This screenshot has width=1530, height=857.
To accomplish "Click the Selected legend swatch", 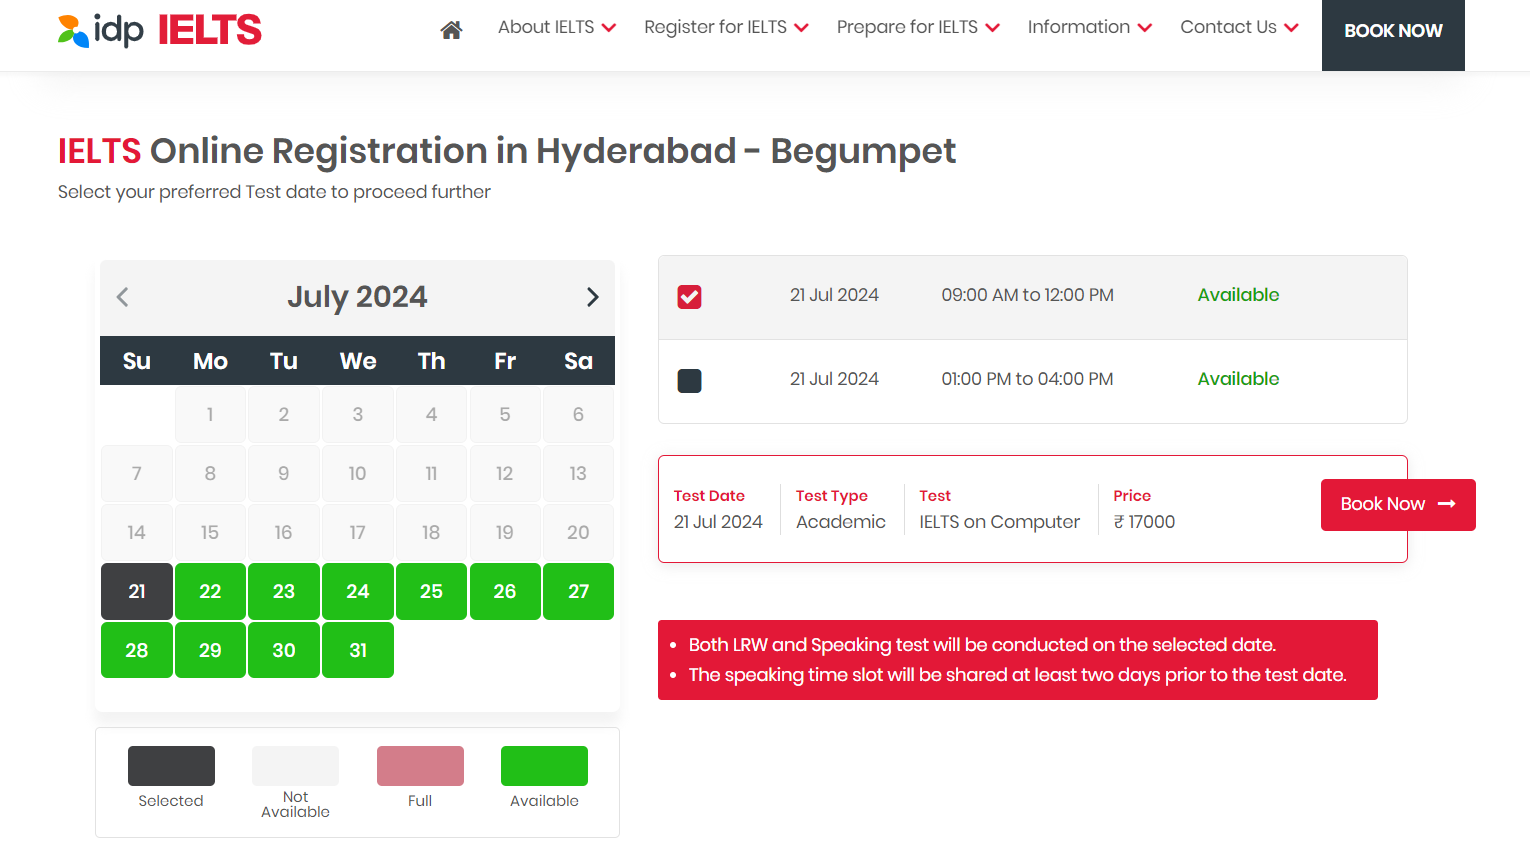I will click(x=171, y=766).
